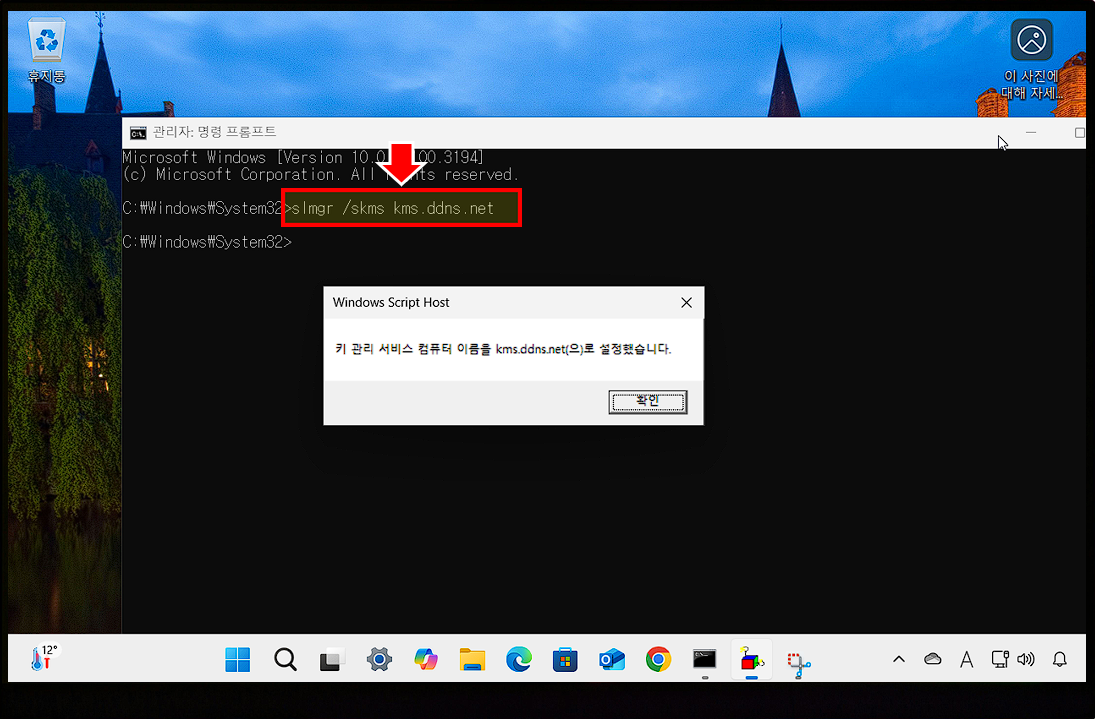Open the highlighted activation tool icon on taskbar
Screen dimensions: 1095x719
751,659
